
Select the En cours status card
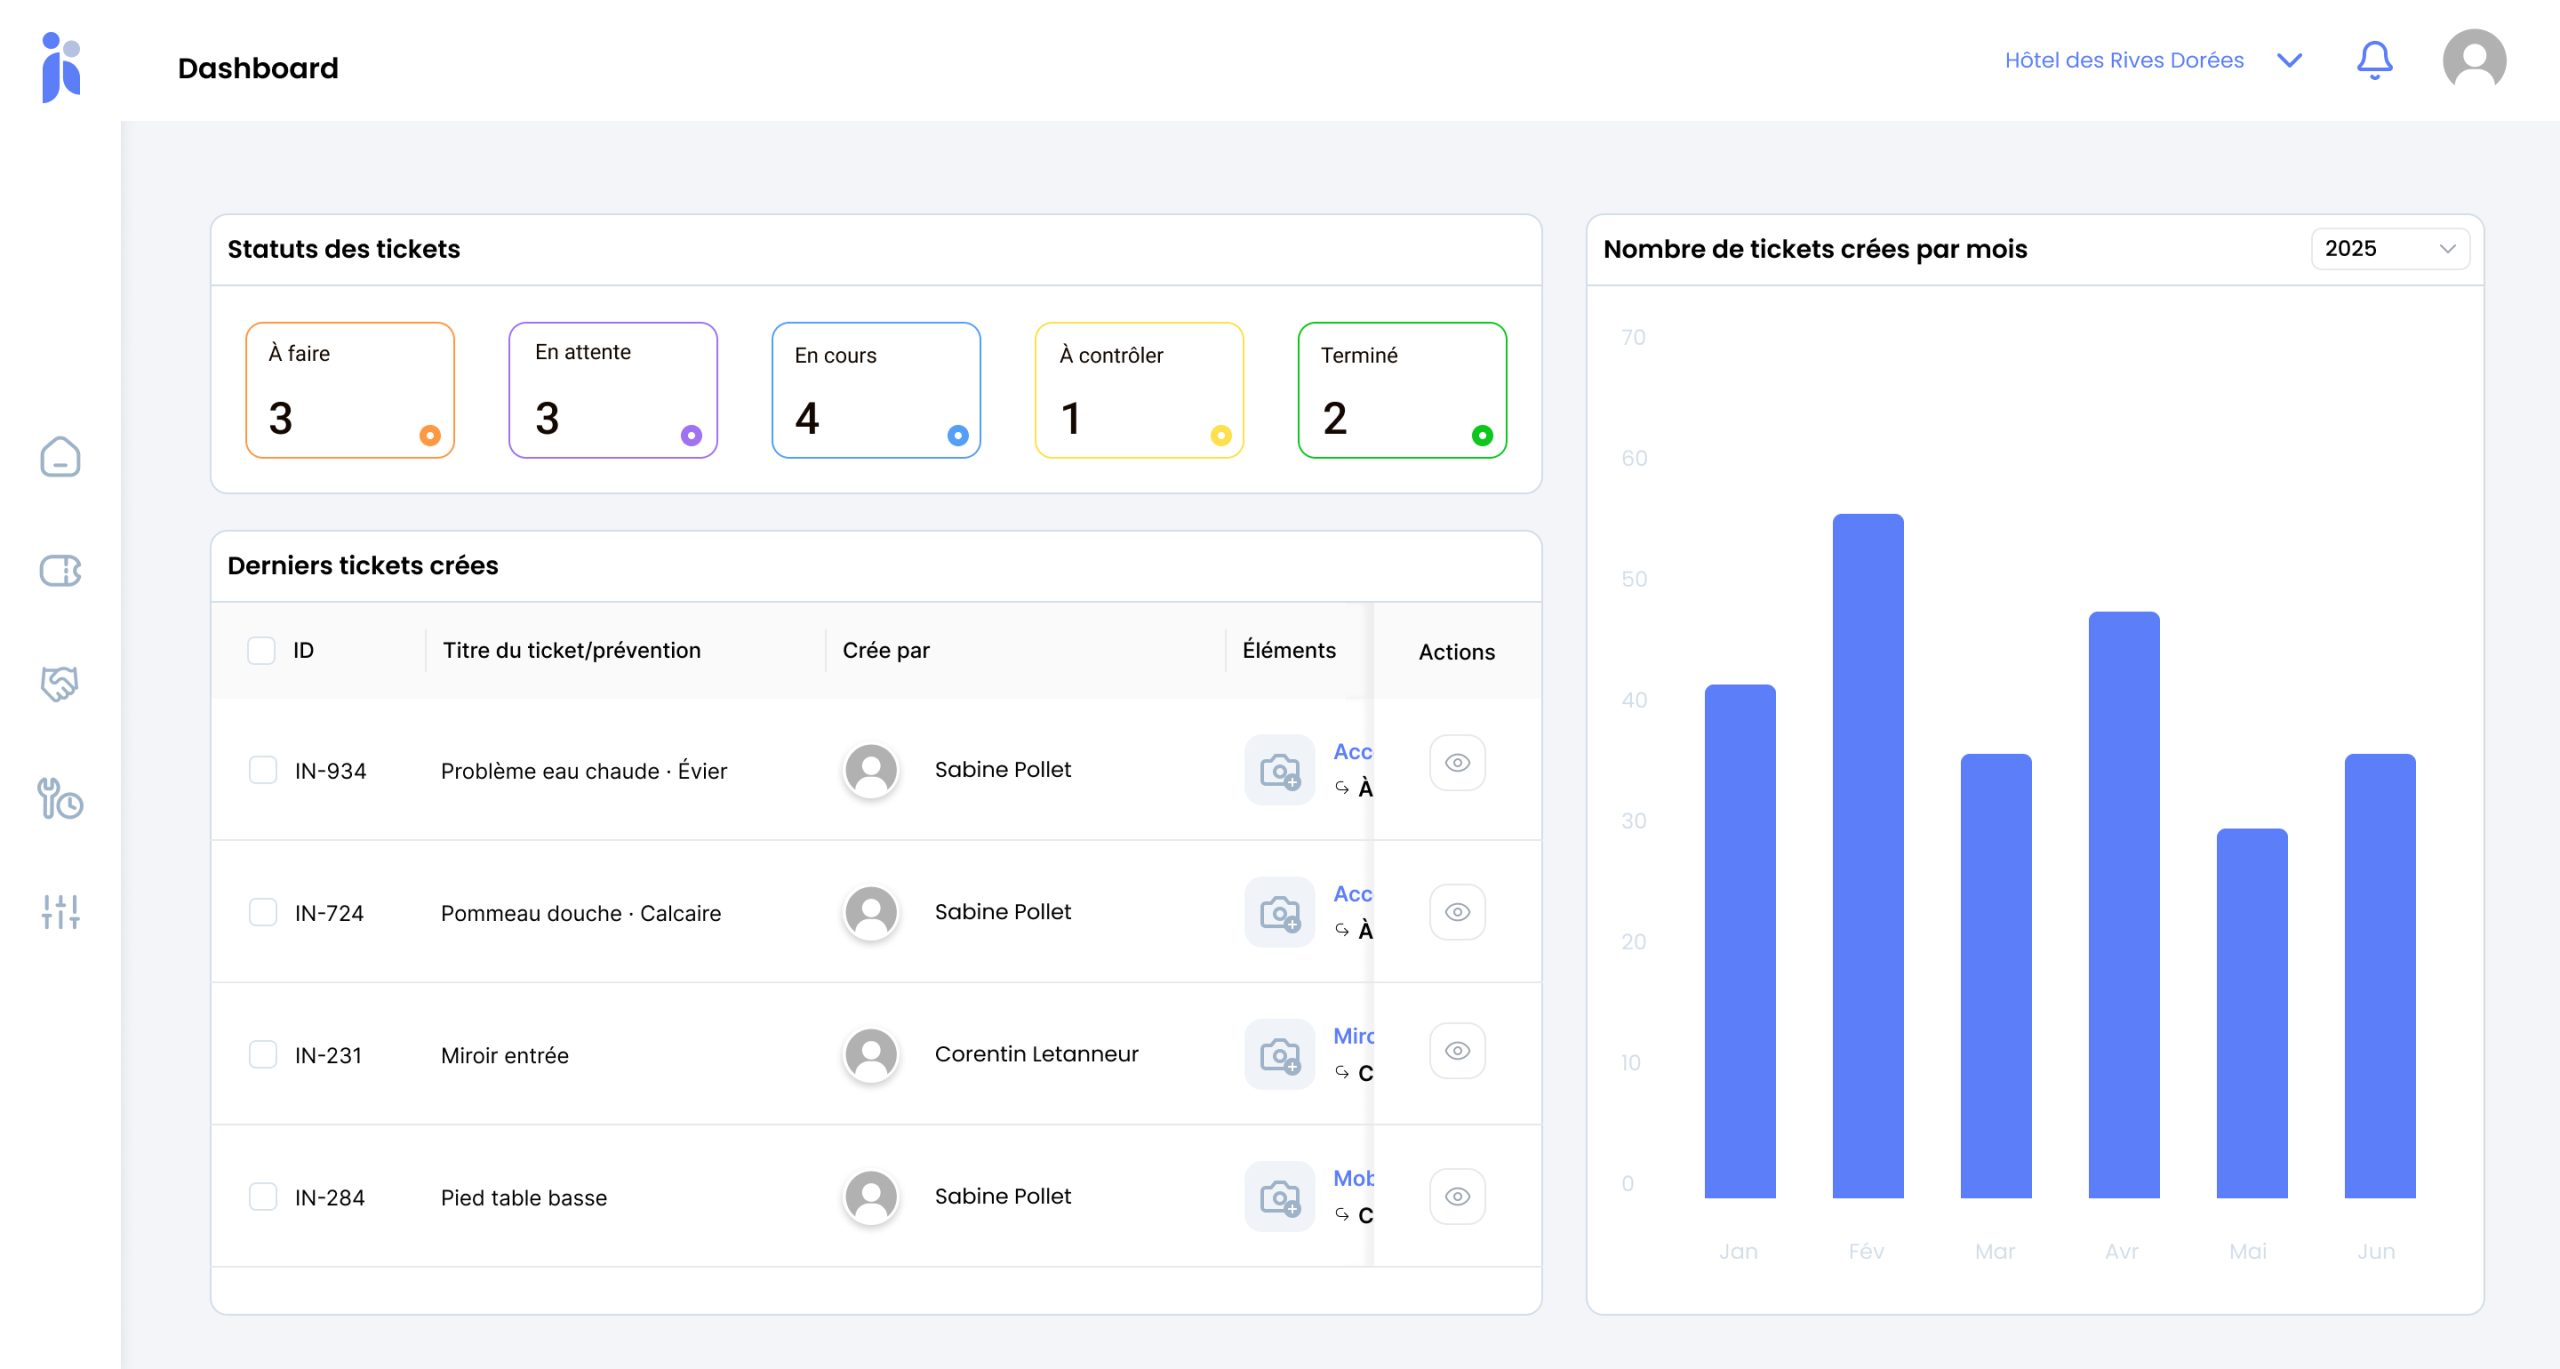pyautogui.click(x=876, y=390)
